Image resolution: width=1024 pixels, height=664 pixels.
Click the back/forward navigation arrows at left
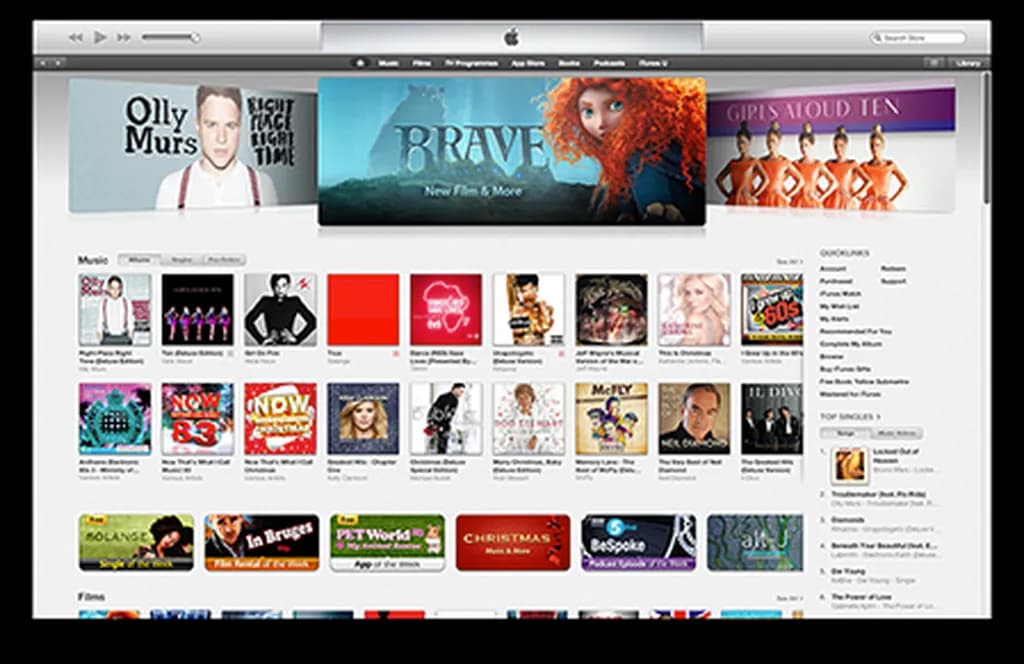[49, 63]
